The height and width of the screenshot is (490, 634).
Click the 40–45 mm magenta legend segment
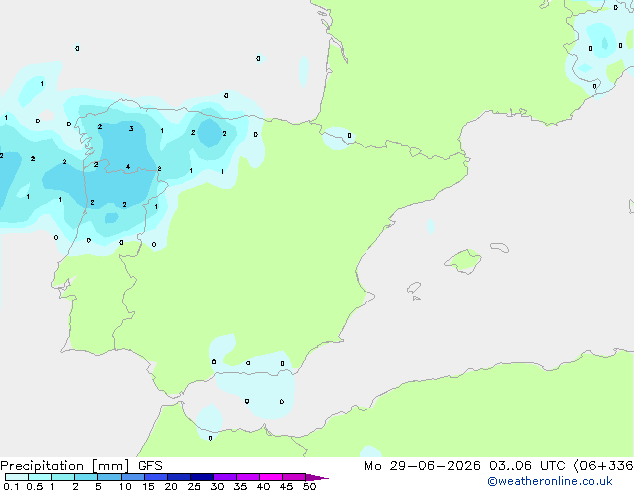click(x=271, y=477)
